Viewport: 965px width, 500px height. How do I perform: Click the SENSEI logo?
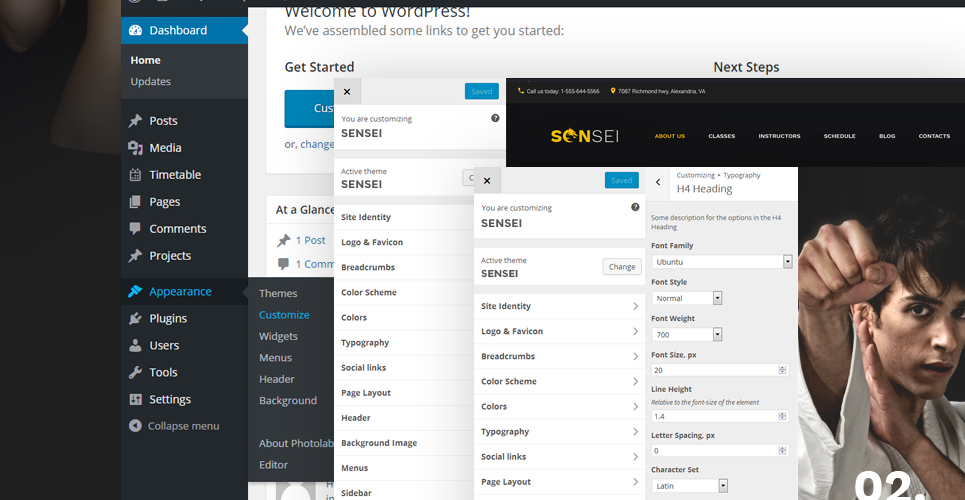(584, 135)
